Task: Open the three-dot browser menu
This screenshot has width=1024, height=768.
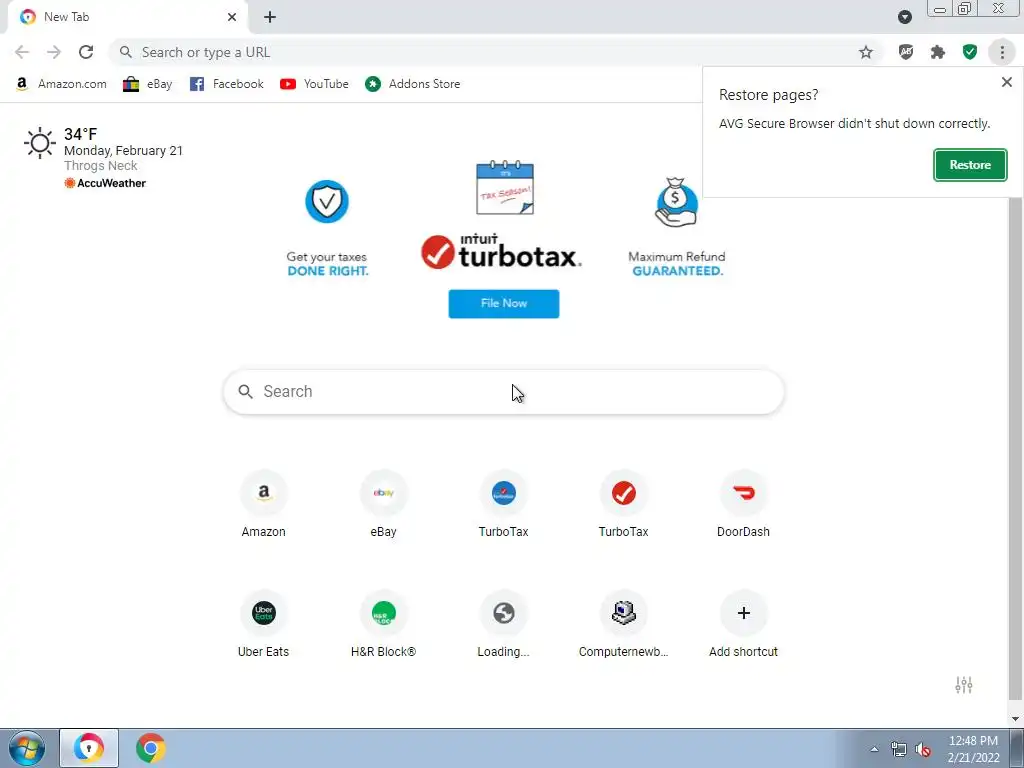Action: pos(1002,52)
